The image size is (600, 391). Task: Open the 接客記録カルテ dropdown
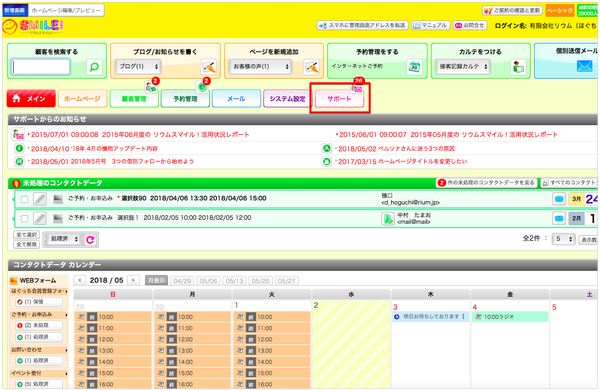coord(463,67)
